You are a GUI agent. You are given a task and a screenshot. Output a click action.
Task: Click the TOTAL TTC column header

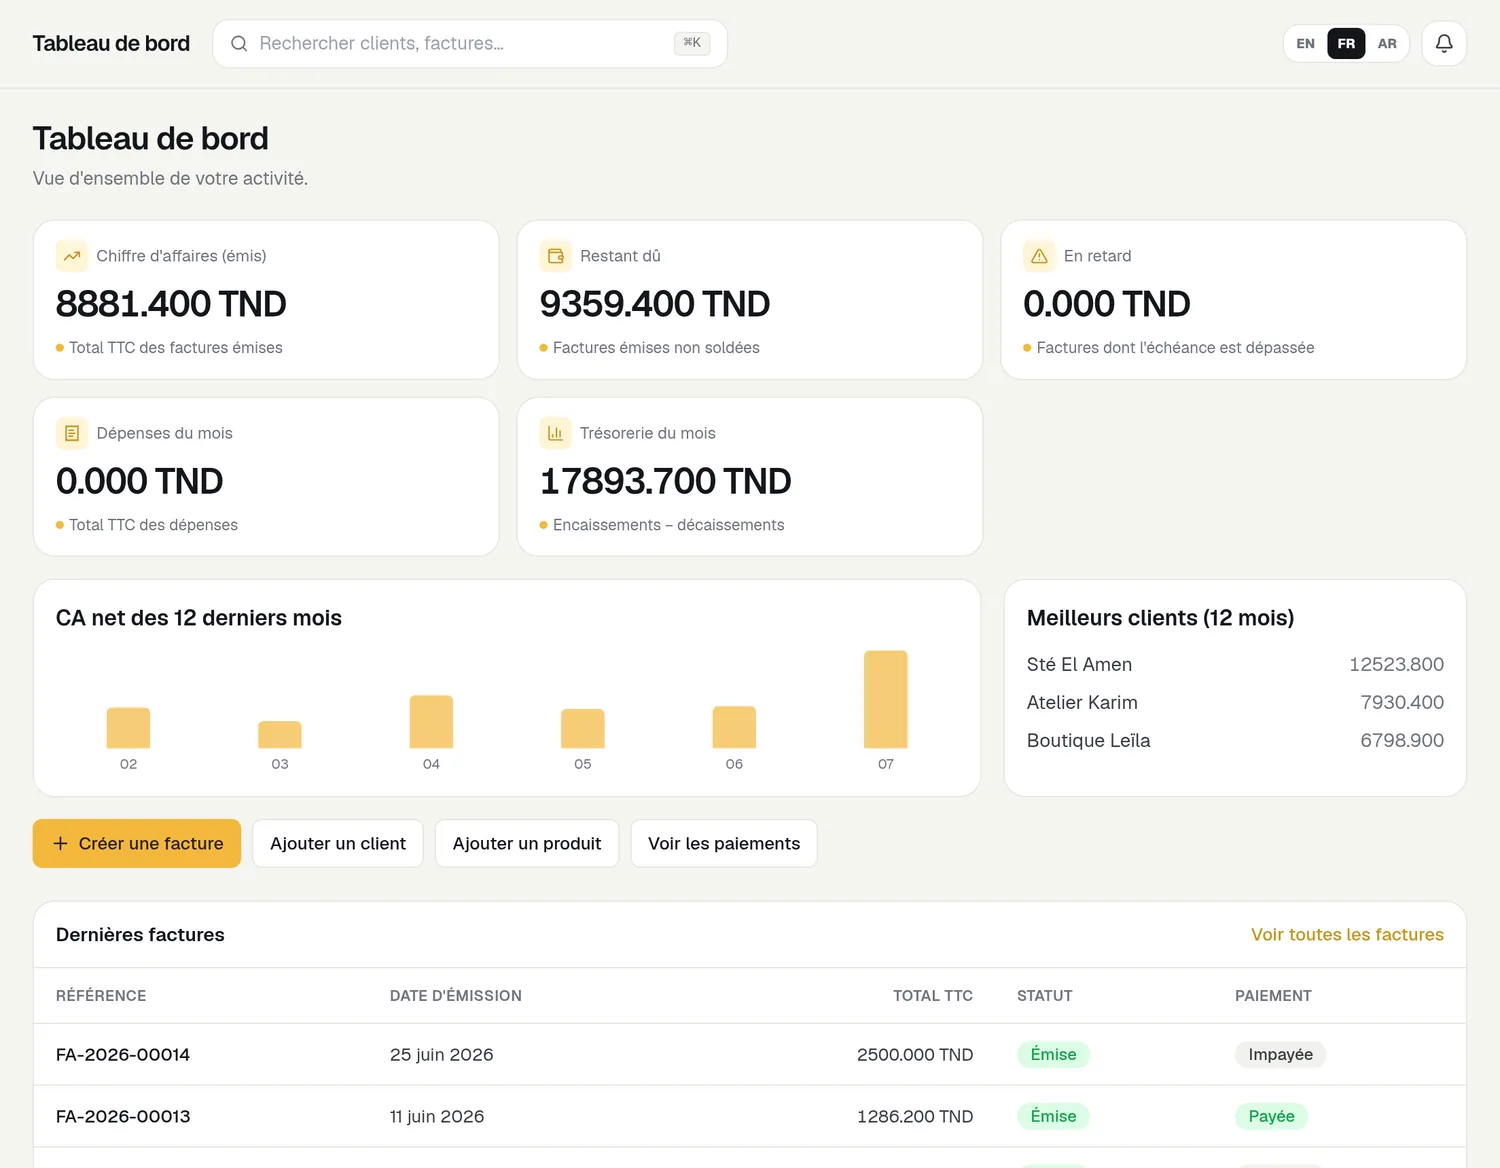933,996
